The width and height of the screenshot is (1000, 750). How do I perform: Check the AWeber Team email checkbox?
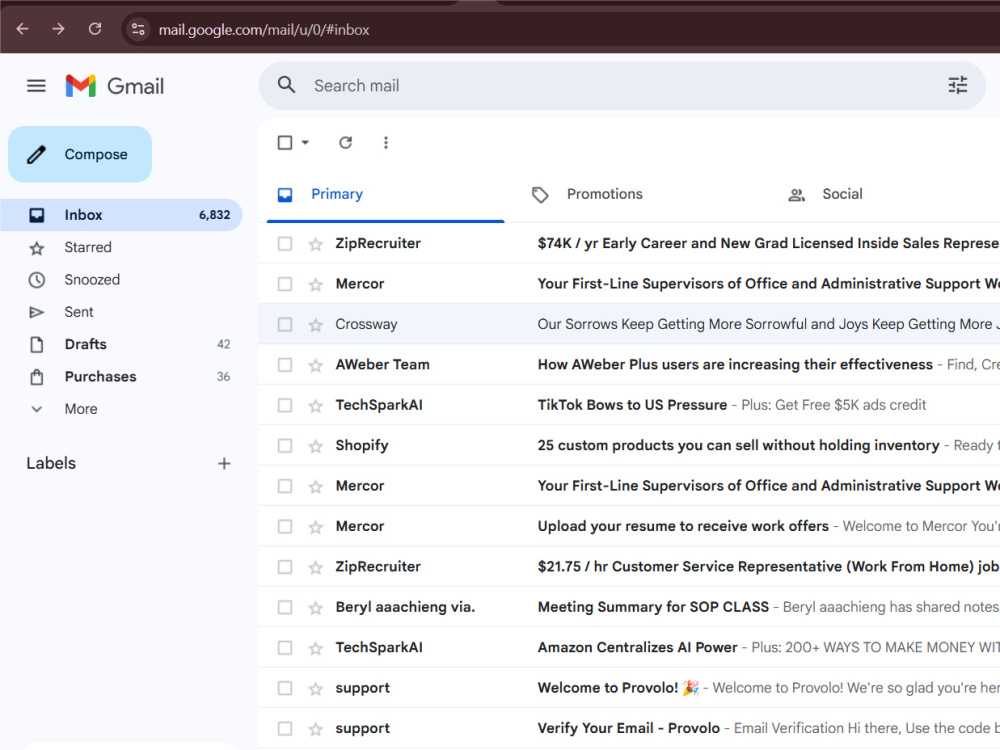285,365
